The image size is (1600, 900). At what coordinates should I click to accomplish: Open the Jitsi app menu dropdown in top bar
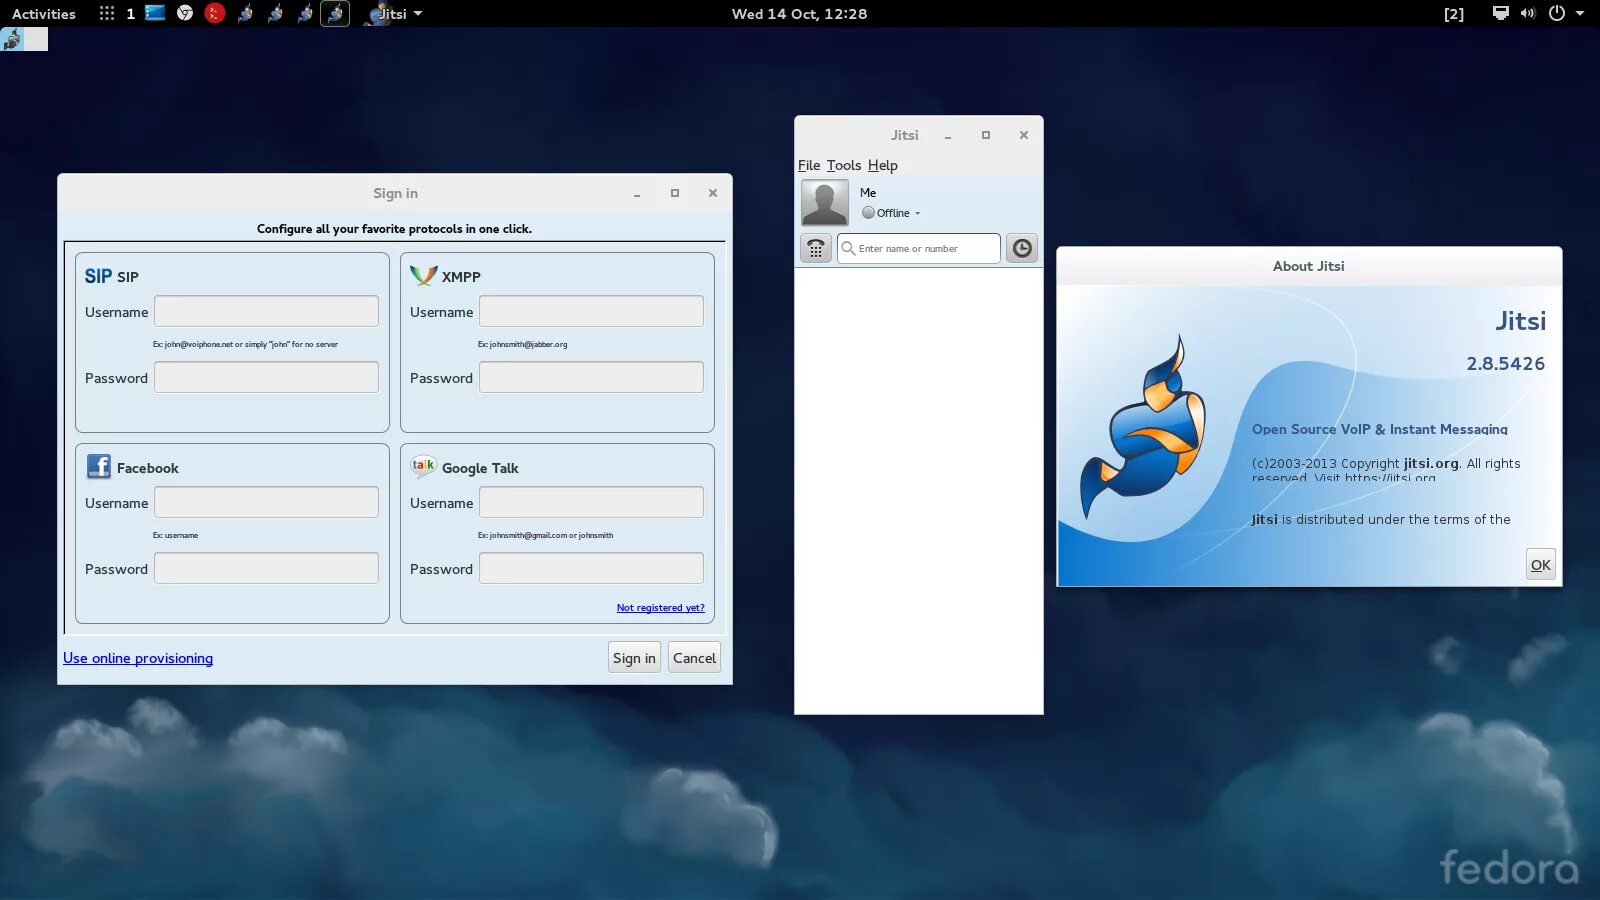tap(394, 14)
